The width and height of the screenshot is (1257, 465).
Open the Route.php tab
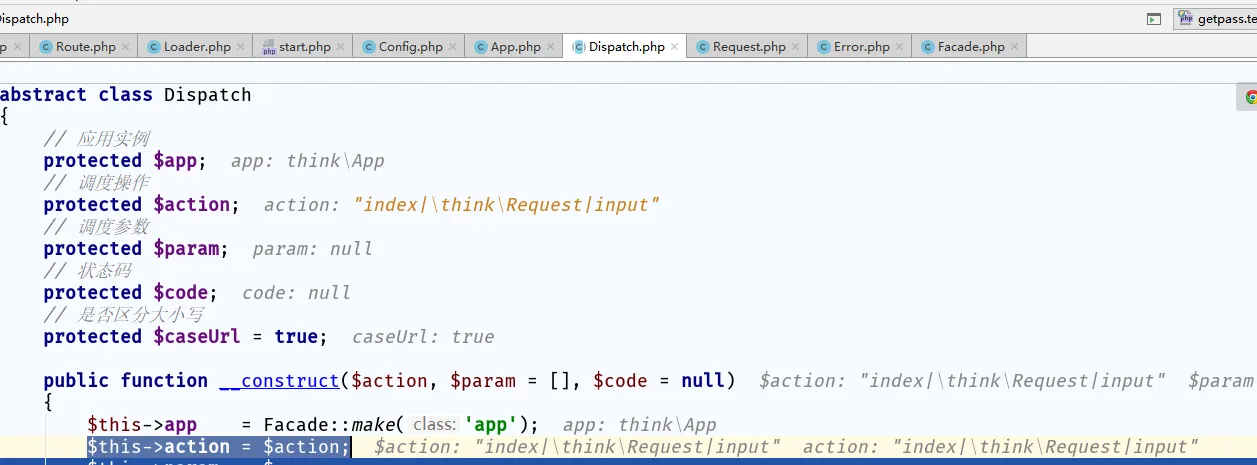pyautogui.click(x=85, y=47)
